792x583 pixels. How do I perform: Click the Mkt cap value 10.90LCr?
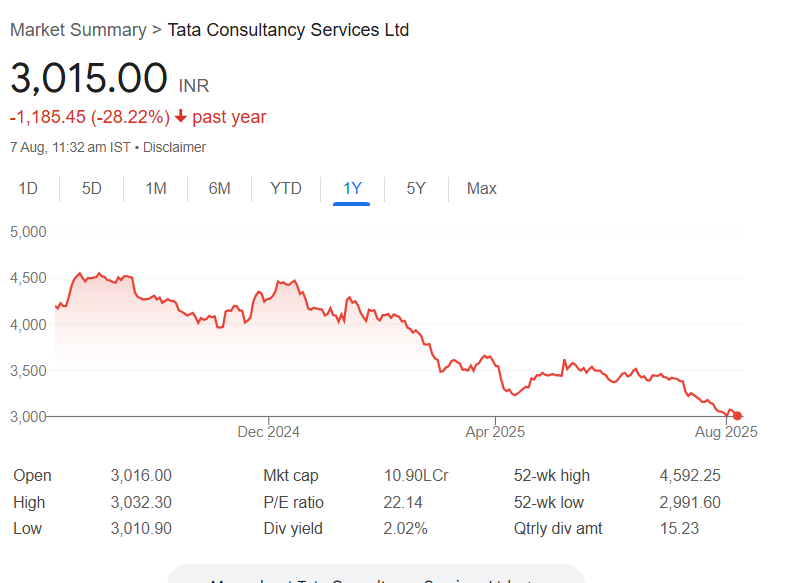416,475
